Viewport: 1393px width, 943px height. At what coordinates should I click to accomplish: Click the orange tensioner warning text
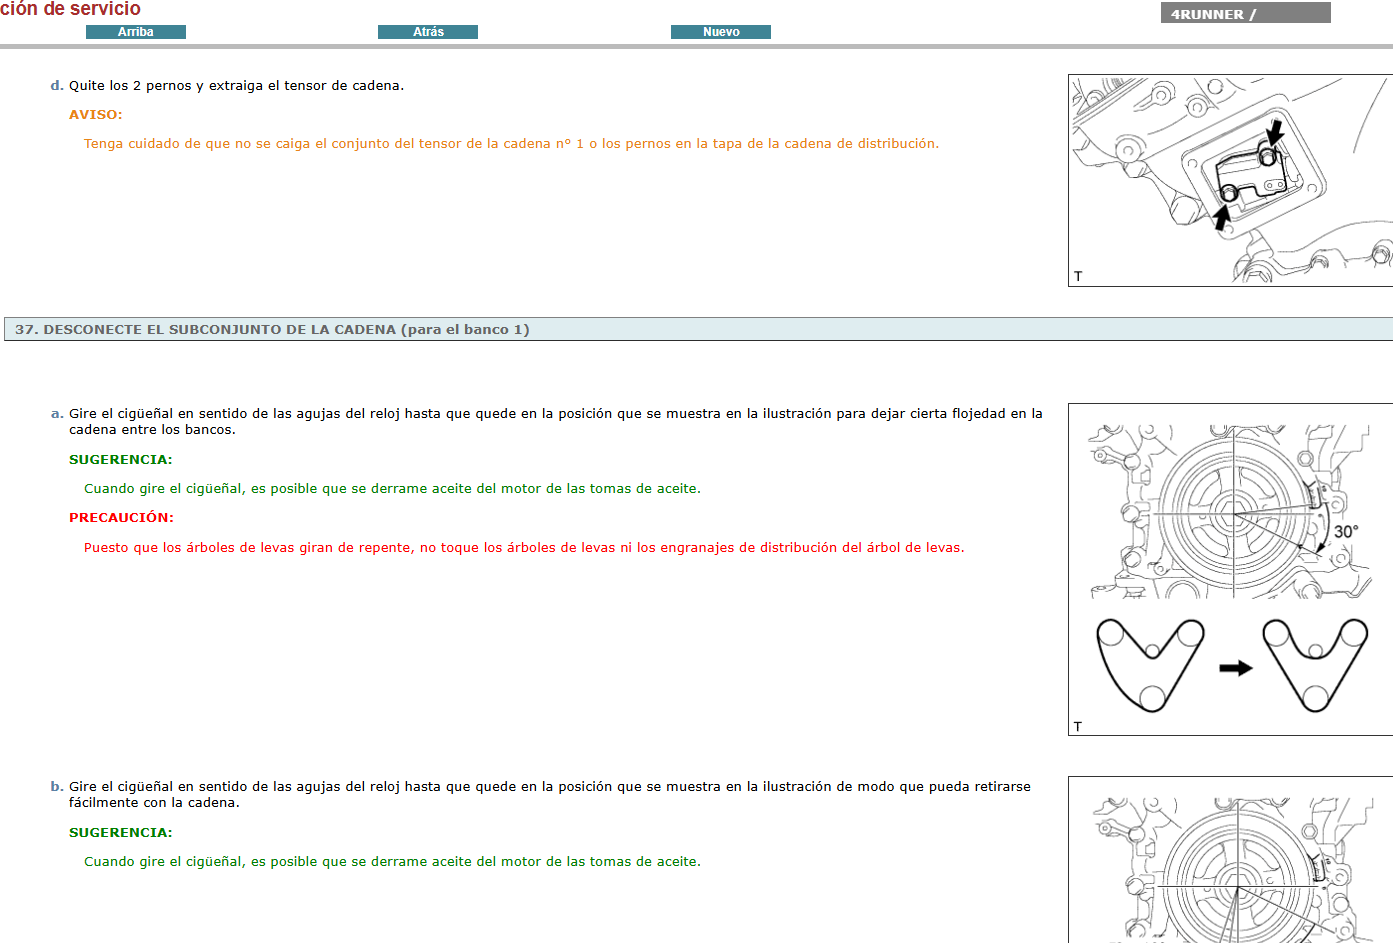click(511, 144)
